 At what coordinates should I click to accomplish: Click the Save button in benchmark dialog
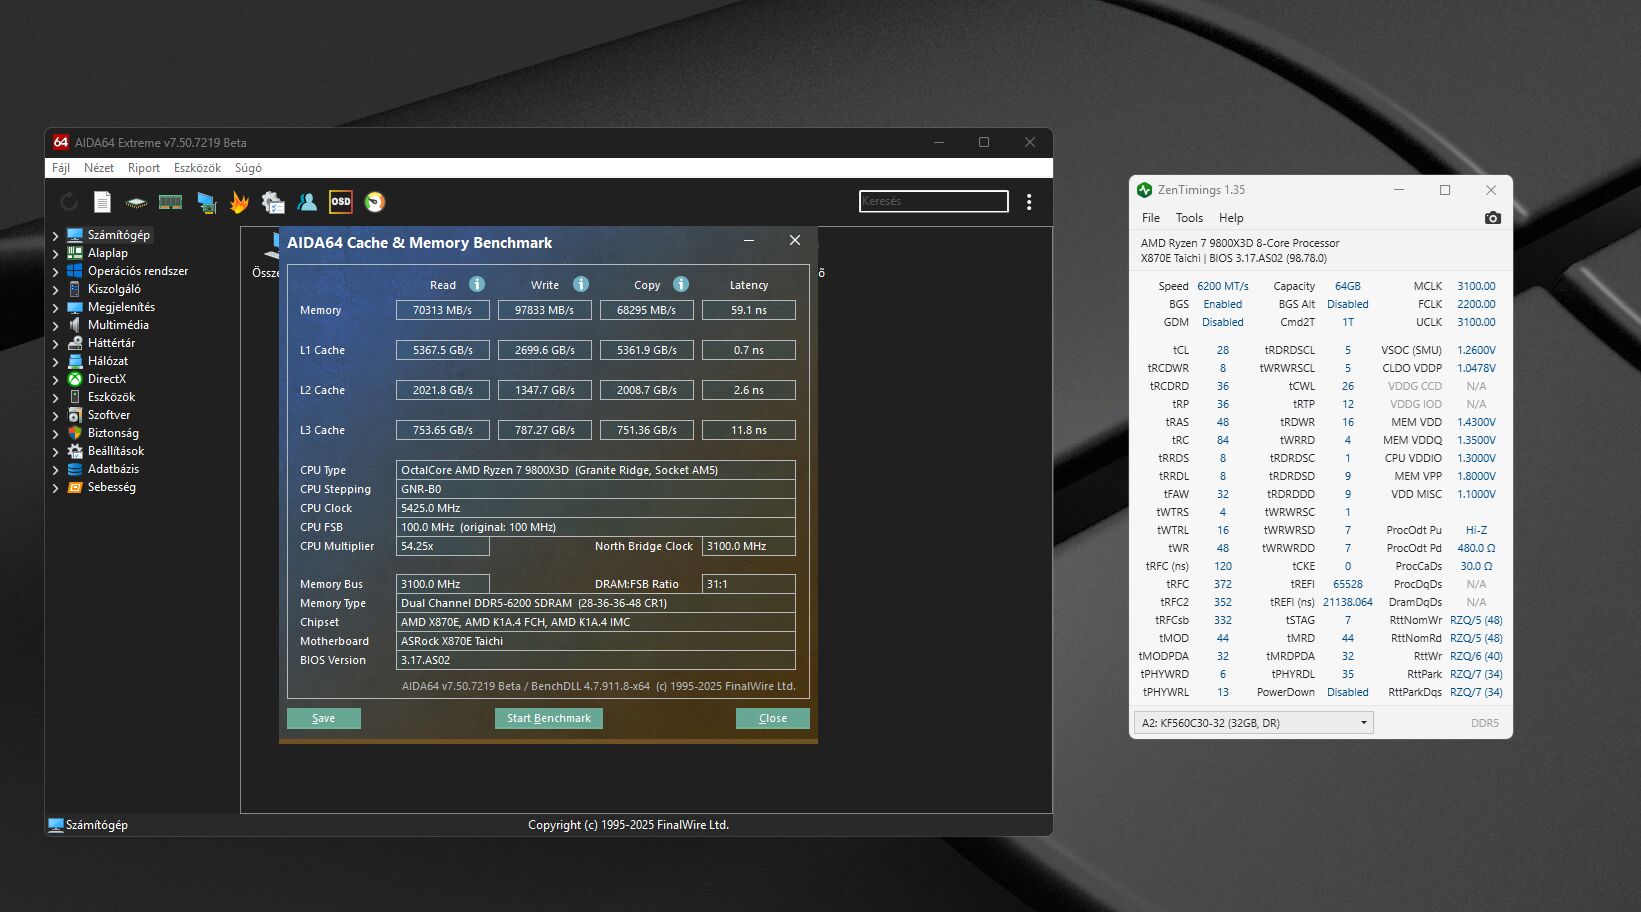click(324, 718)
